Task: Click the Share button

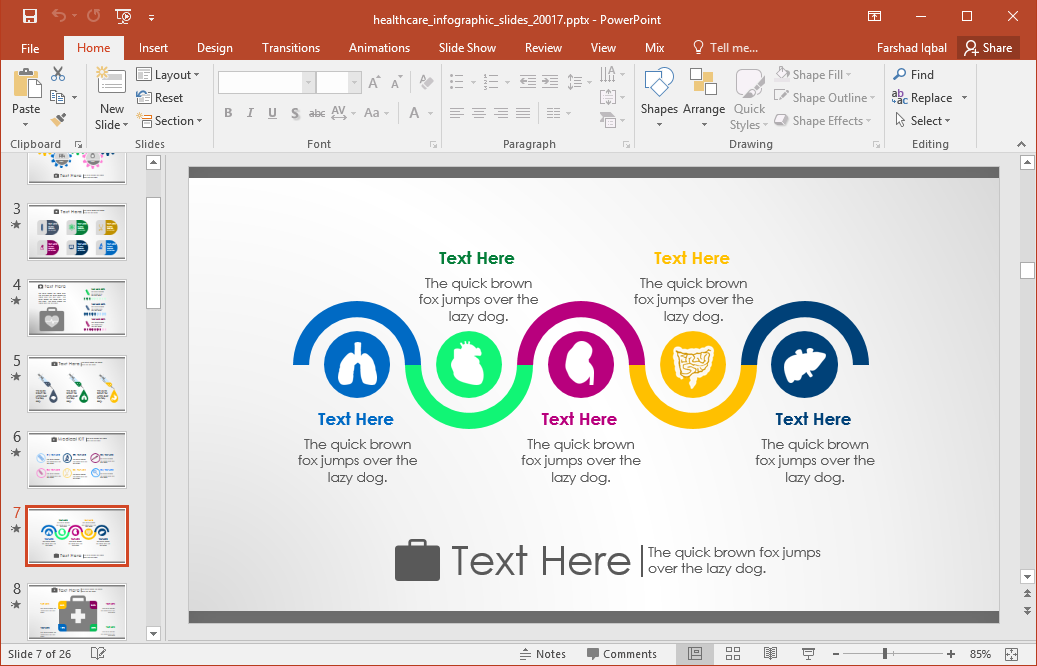Action: point(987,48)
